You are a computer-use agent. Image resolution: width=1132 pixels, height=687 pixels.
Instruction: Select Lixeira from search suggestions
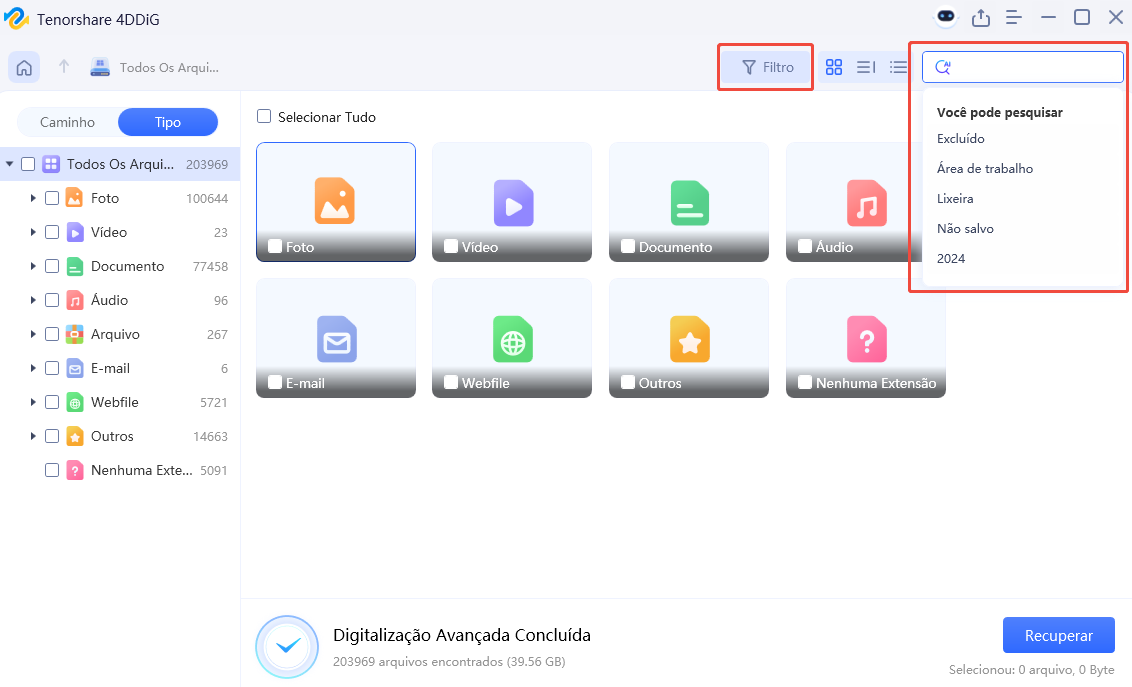954,198
